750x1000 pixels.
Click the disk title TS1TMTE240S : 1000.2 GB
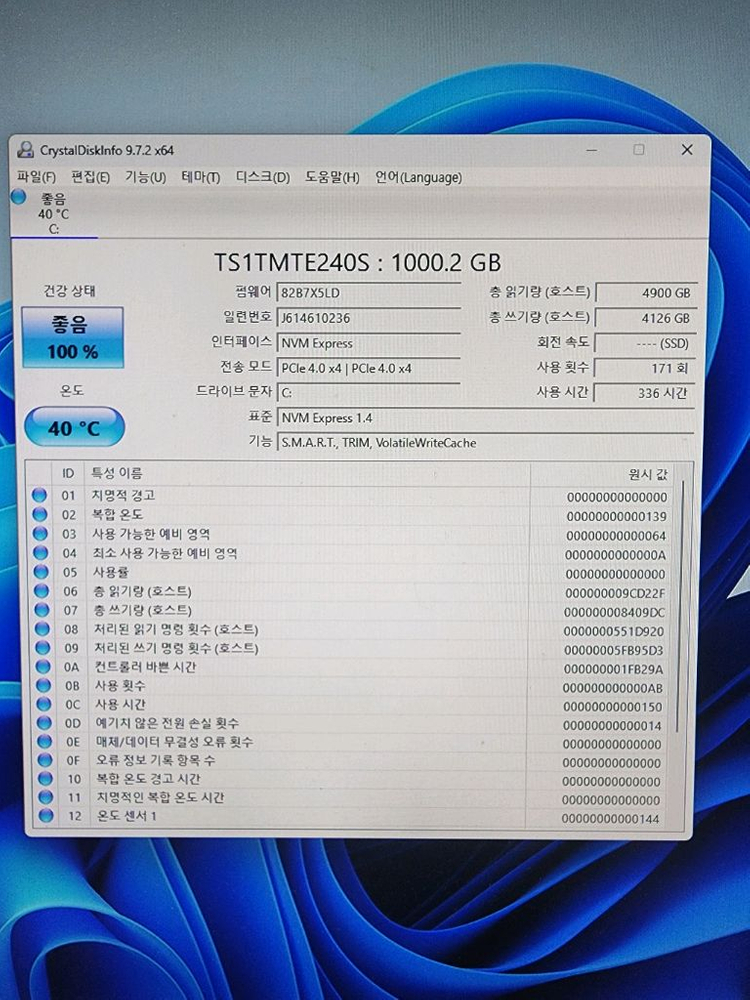(357, 262)
